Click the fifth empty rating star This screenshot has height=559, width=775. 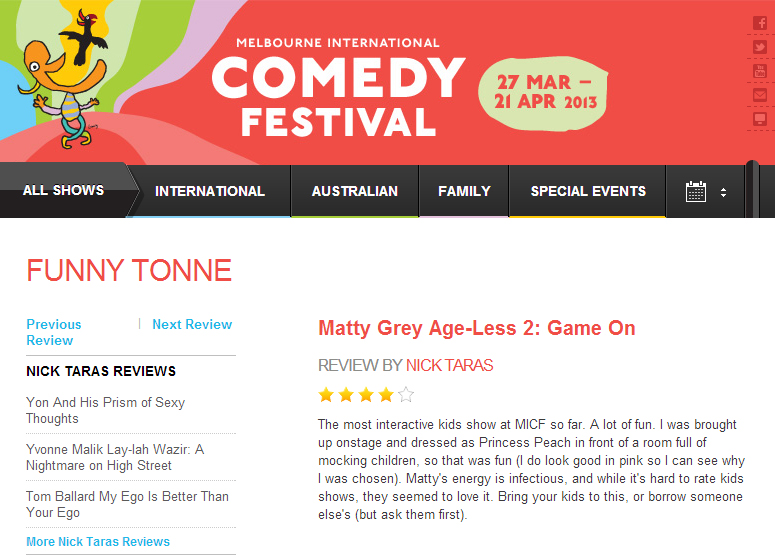(406, 394)
